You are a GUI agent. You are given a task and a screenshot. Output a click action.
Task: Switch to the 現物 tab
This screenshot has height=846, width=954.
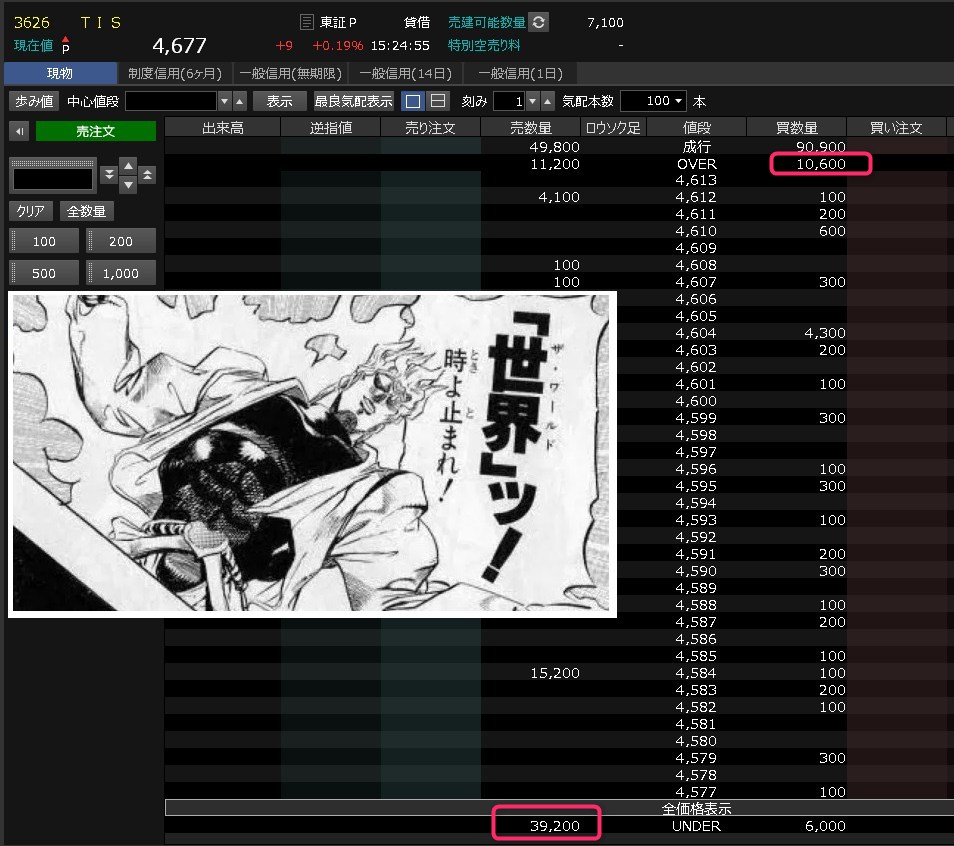60,73
